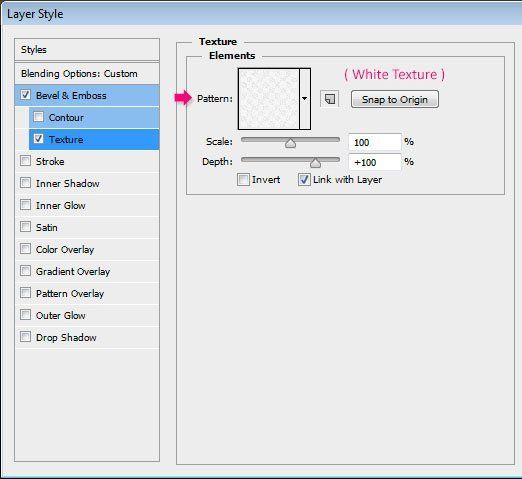Enable the Stroke checkbox

click(26, 161)
